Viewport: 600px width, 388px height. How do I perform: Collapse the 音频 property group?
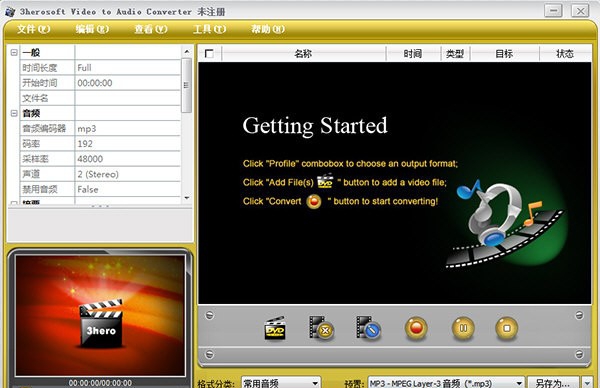pyautogui.click(x=14, y=113)
